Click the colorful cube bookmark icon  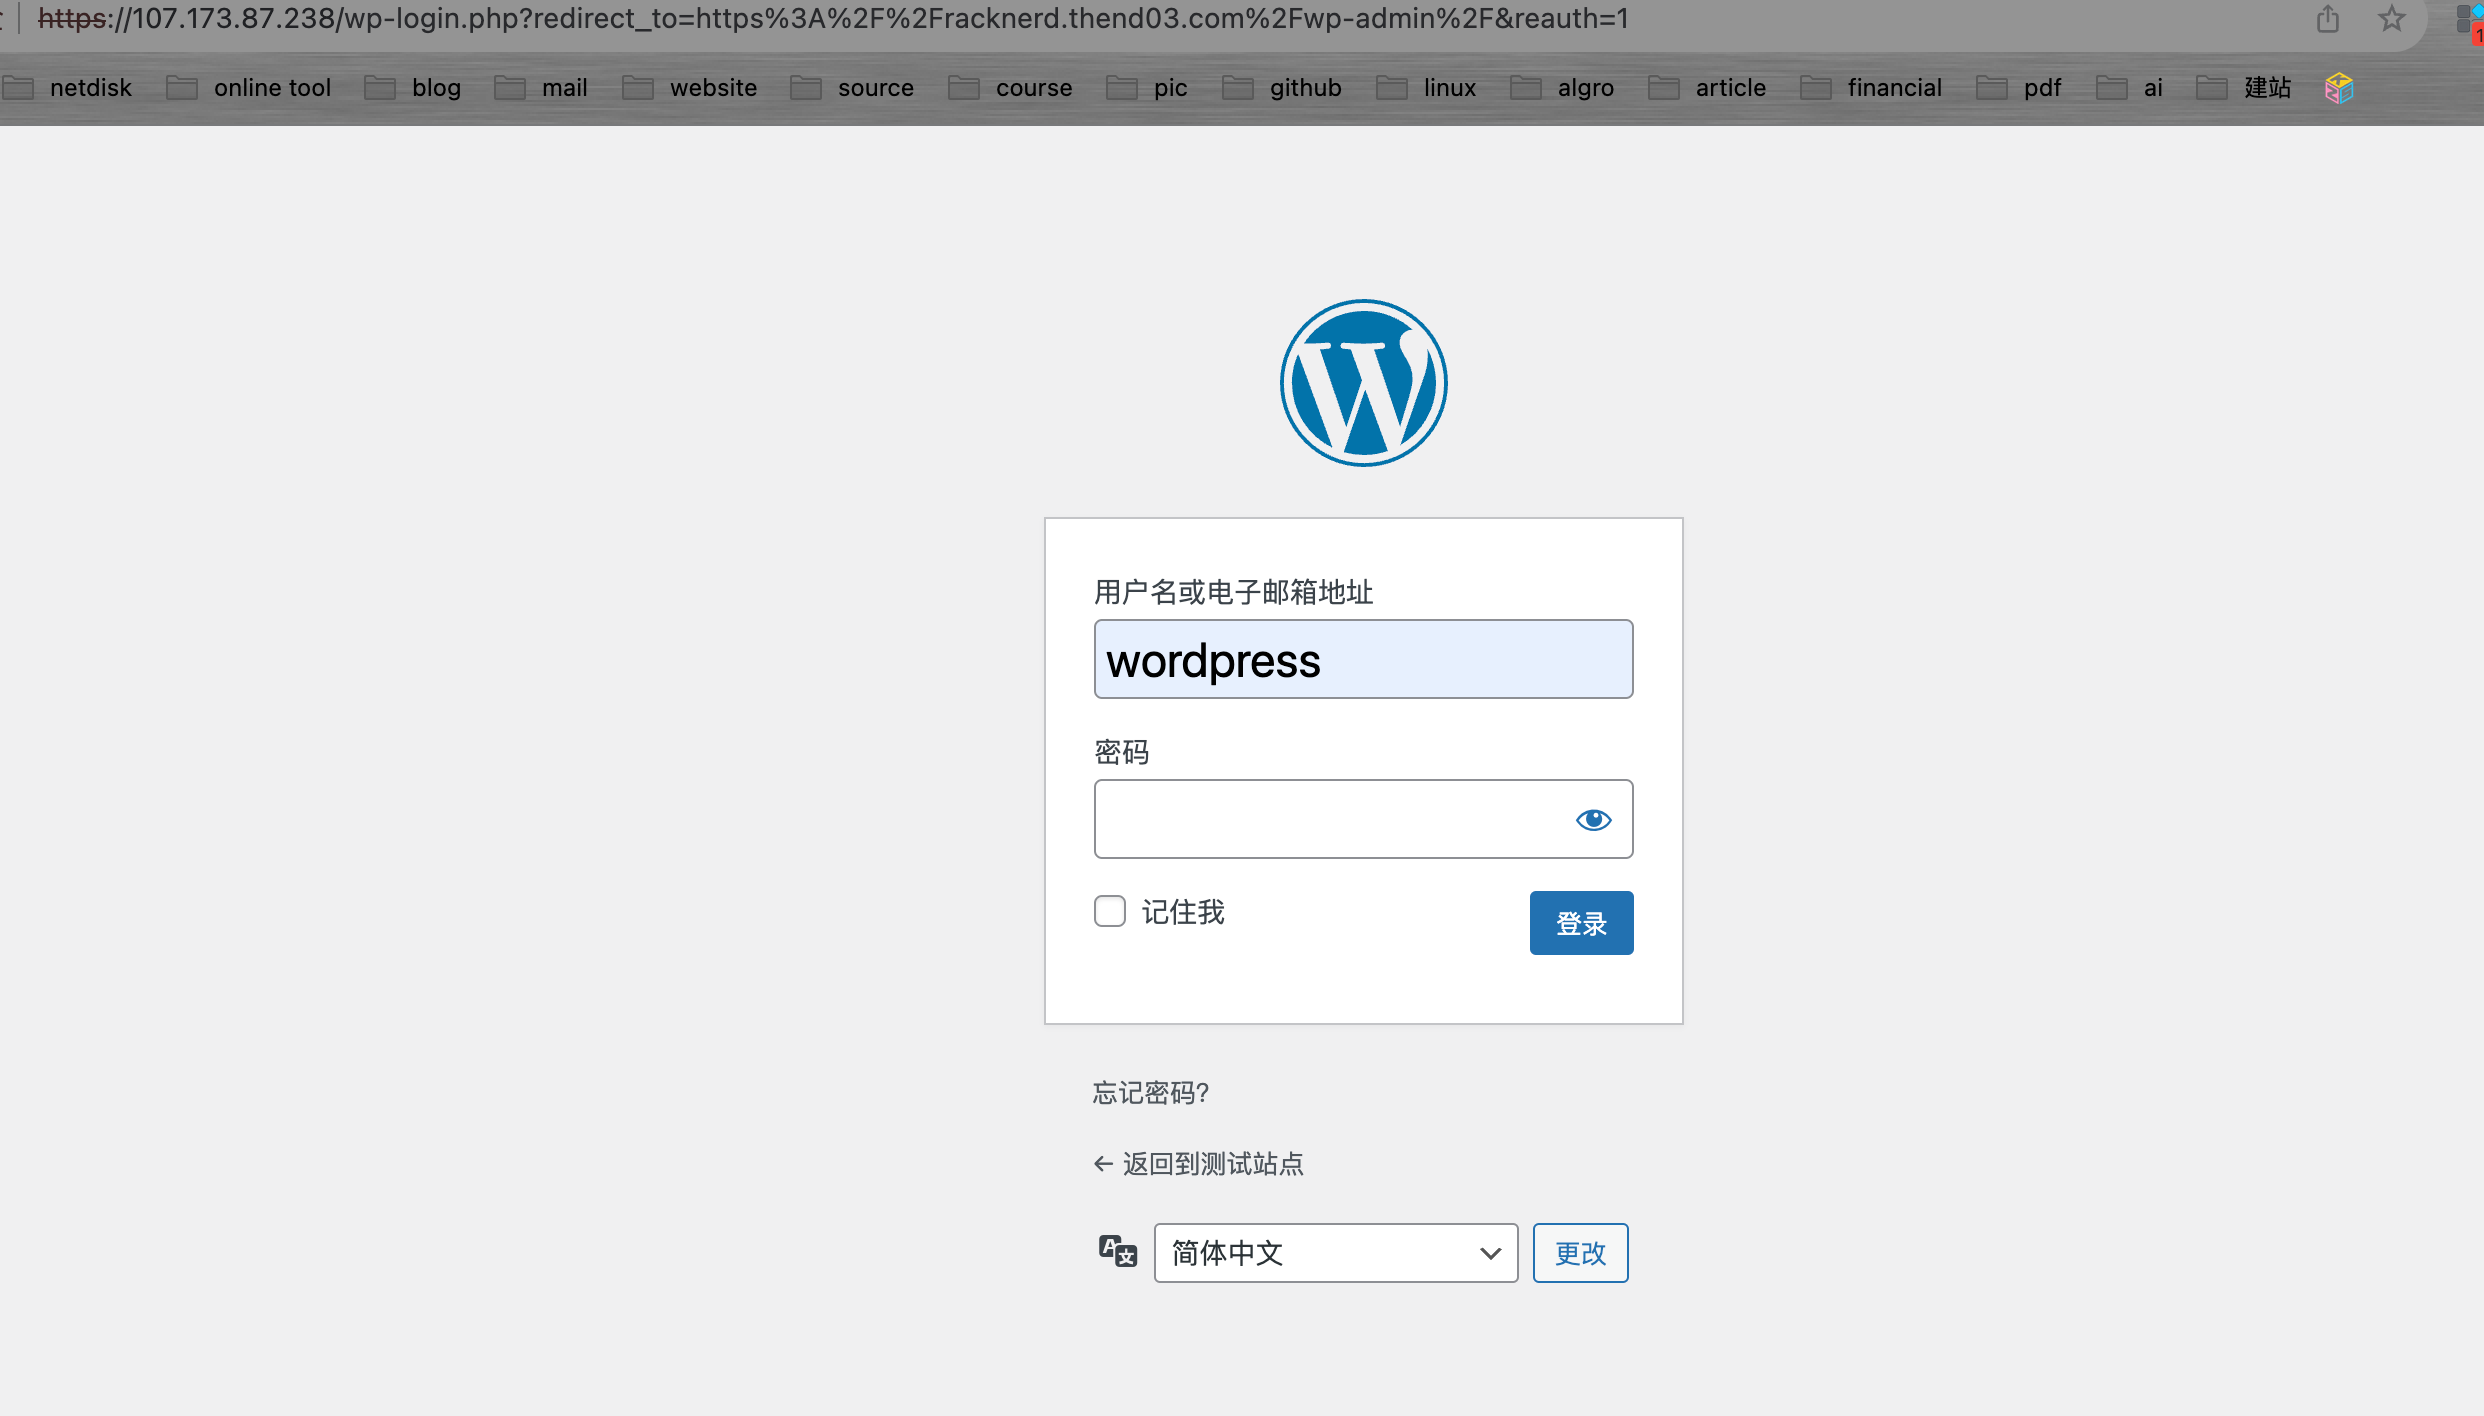(2339, 88)
